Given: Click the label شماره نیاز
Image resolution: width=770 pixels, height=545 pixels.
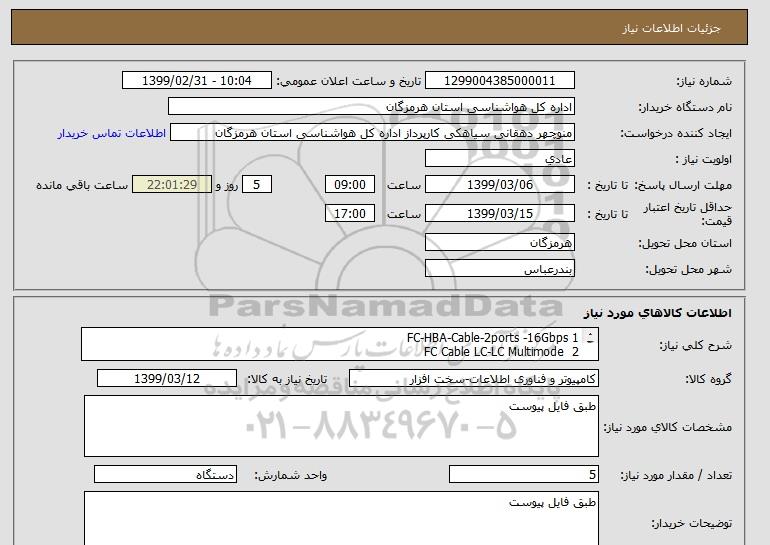Looking at the screenshot, I should pyautogui.click(x=704, y=82).
